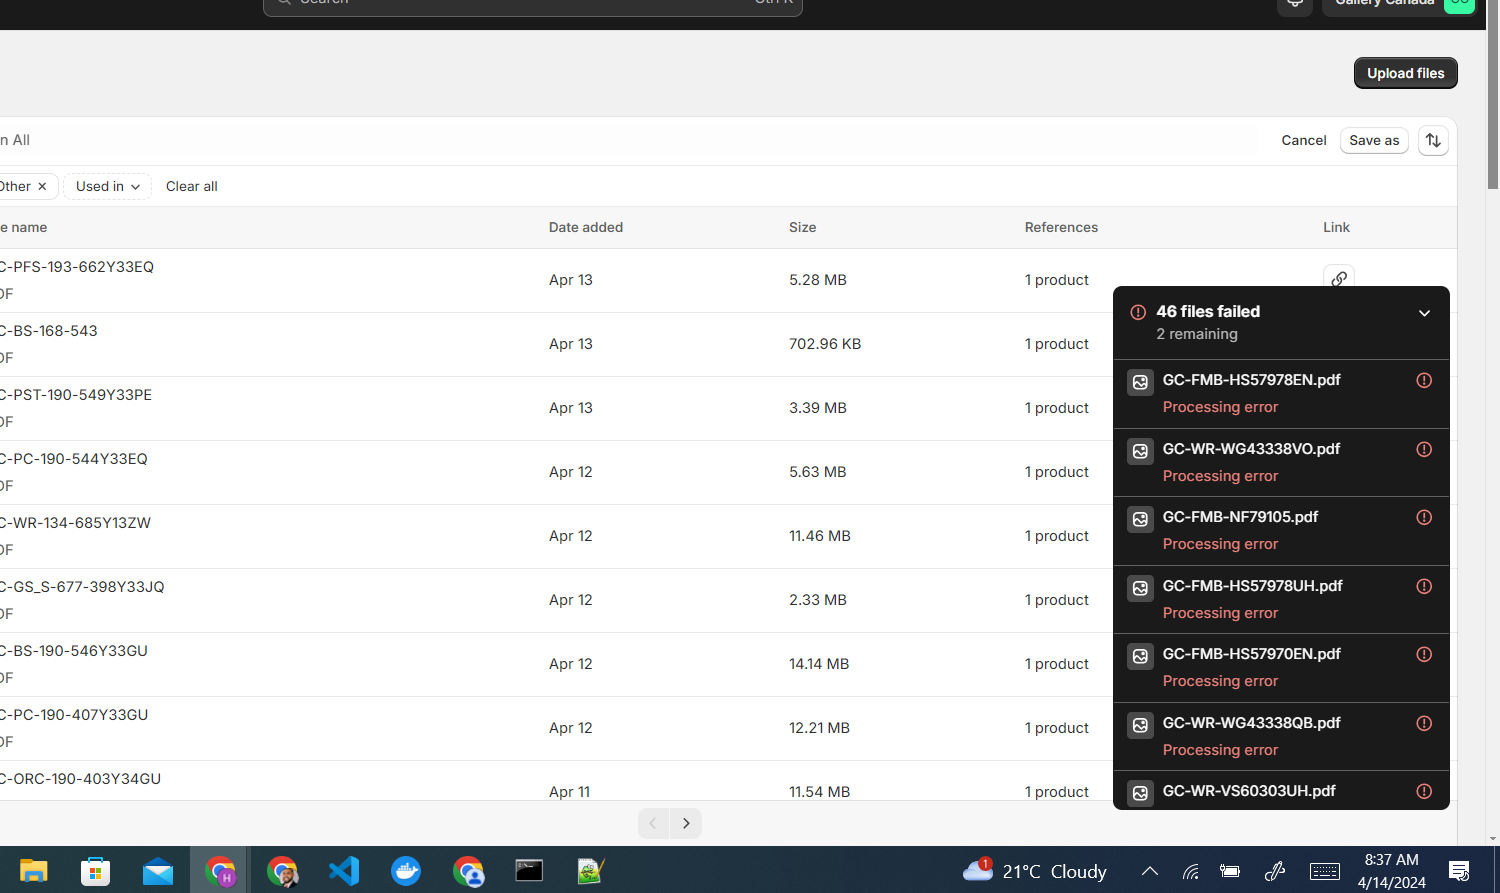Image resolution: width=1500 pixels, height=893 pixels.
Task: Show hidden system tray icons
Action: 1150,871
